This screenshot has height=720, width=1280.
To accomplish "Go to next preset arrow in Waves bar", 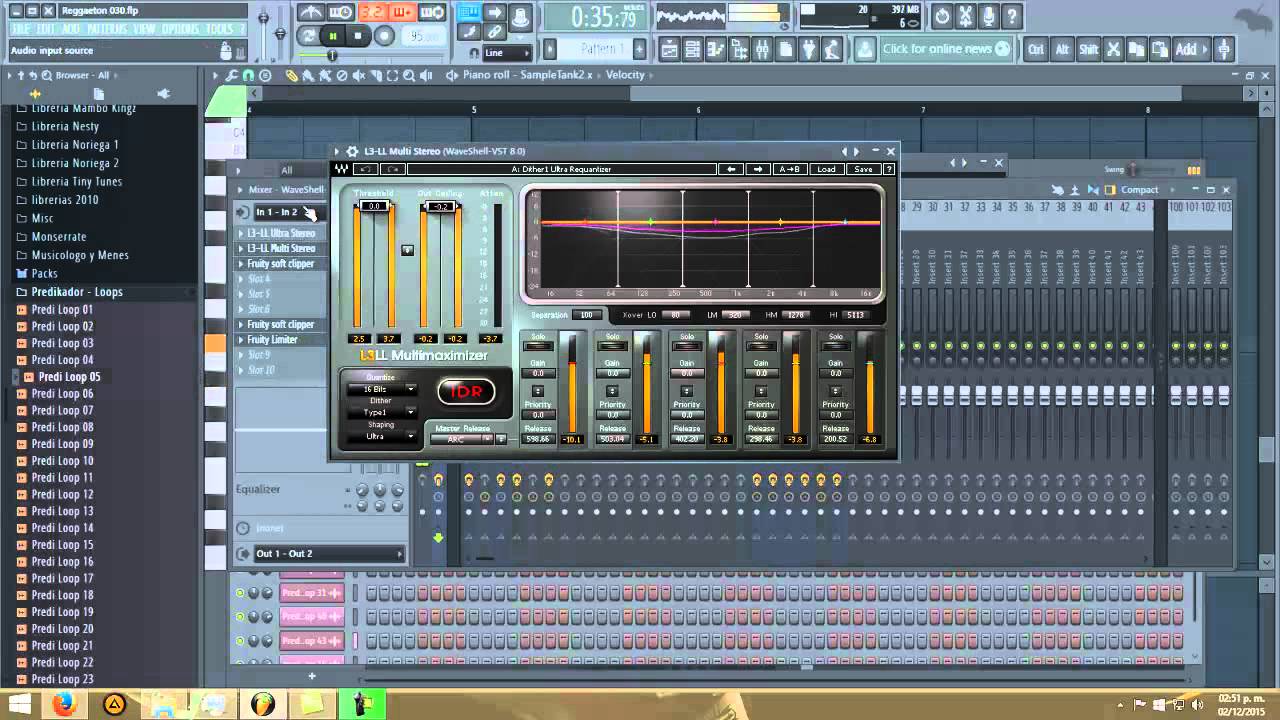I will point(758,169).
